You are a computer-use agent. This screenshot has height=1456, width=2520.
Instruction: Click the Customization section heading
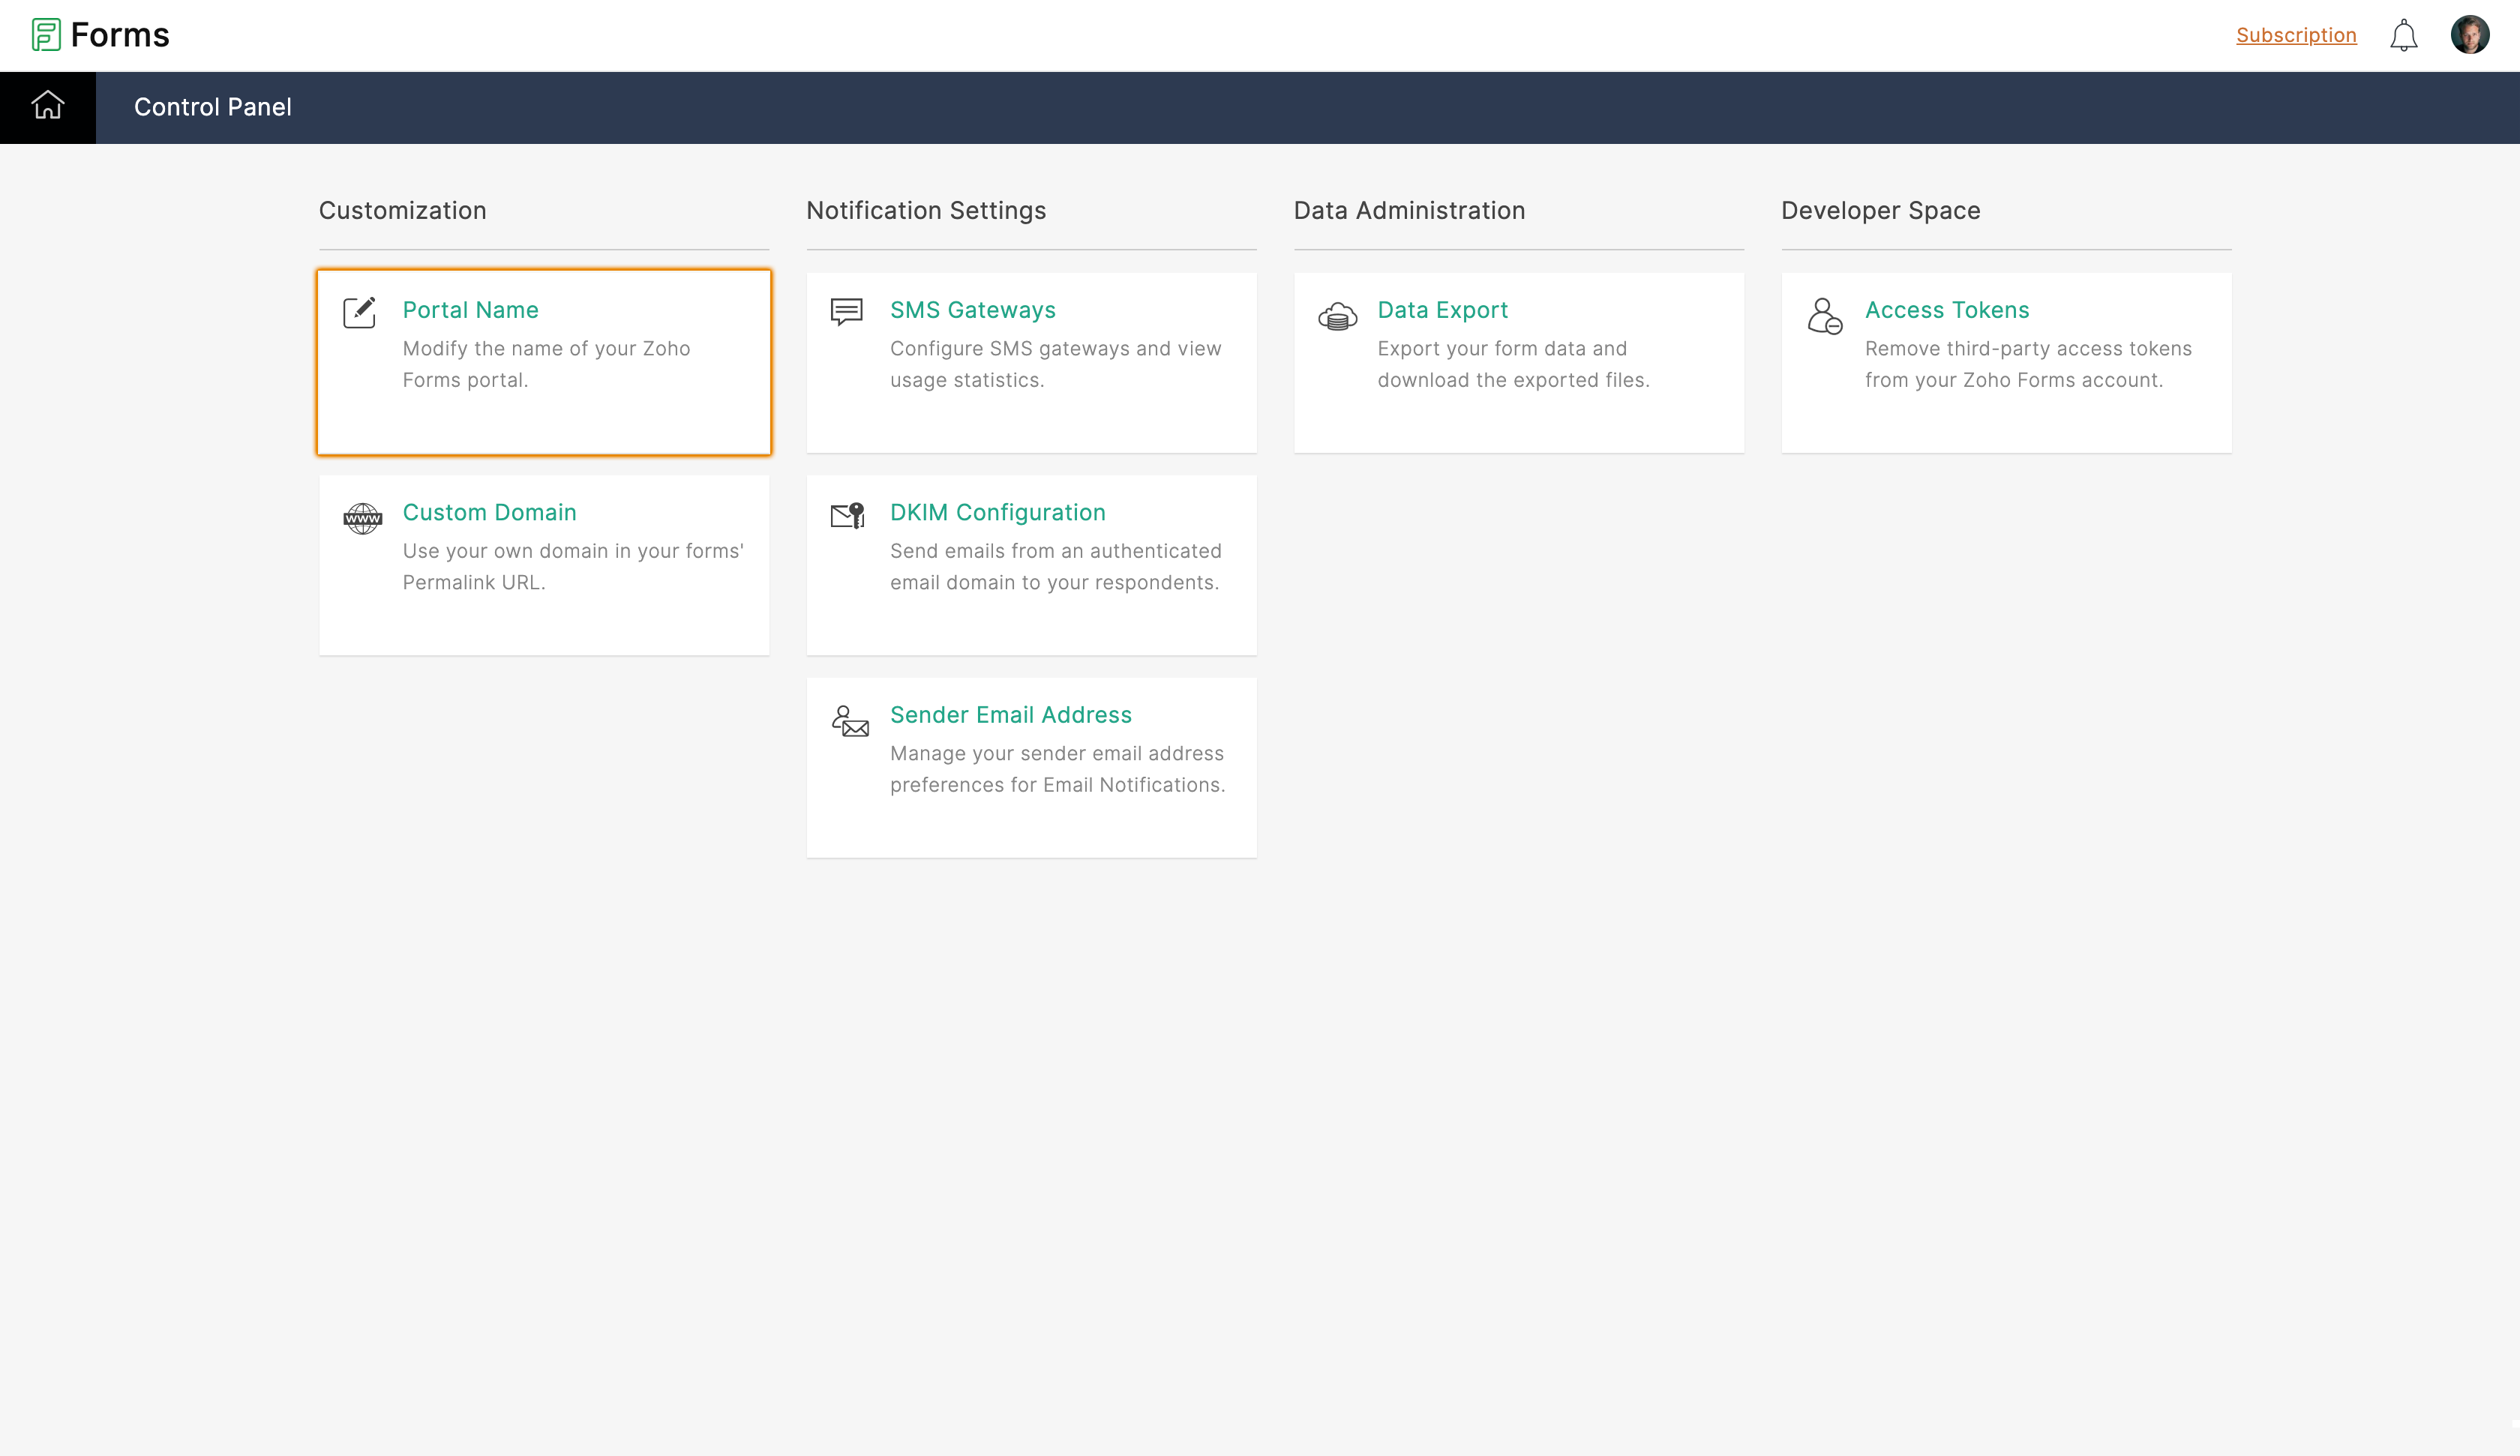402,210
